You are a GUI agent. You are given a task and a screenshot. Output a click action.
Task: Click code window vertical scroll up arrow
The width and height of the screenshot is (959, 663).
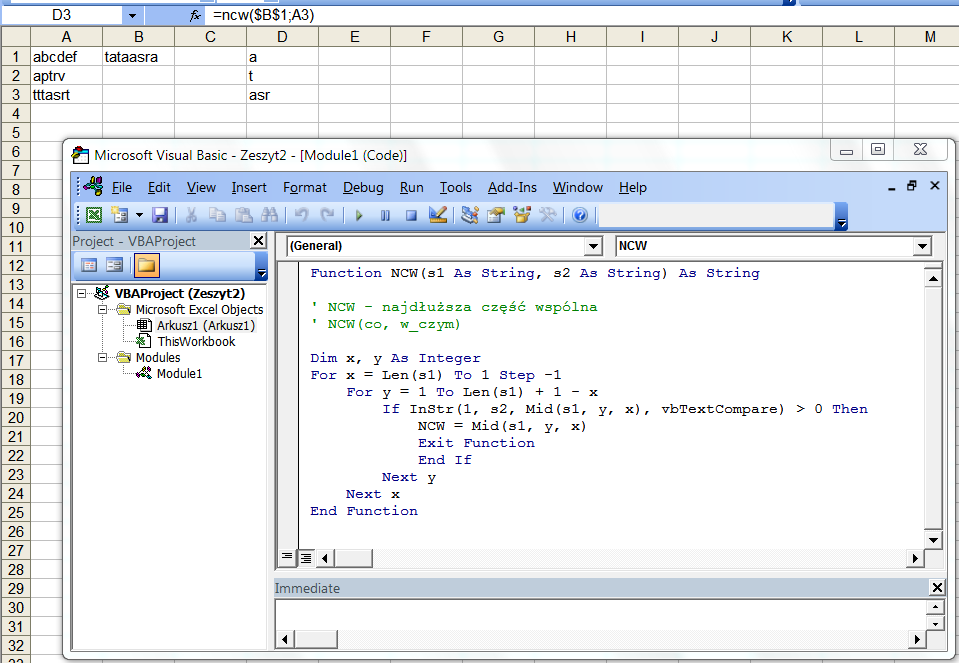pyautogui.click(x=933, y=279)
